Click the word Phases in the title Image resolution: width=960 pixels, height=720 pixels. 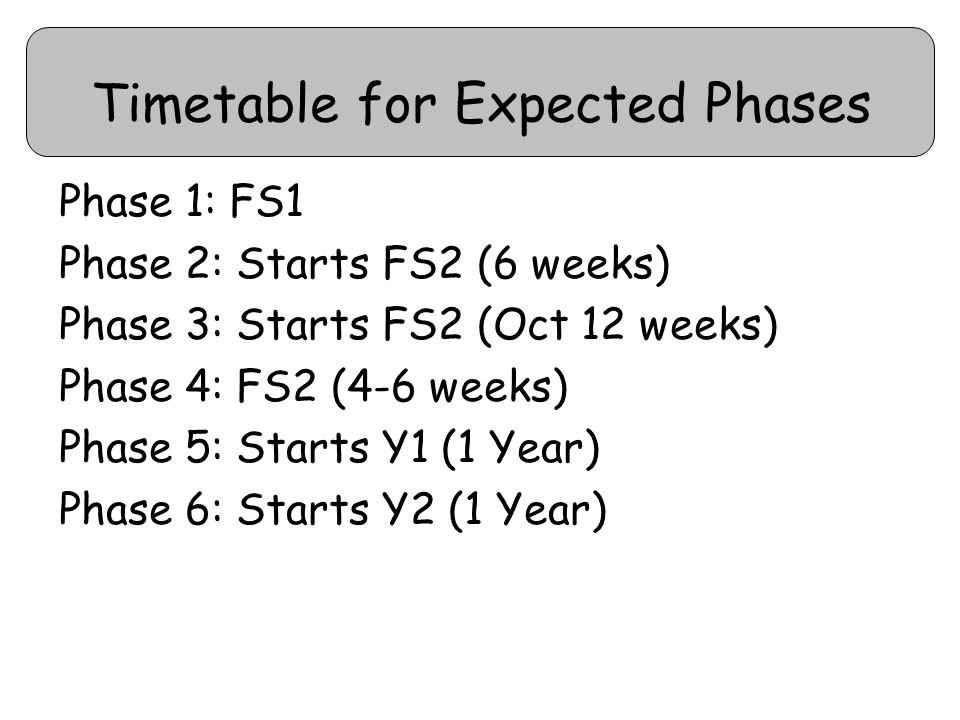pos(788,102)
